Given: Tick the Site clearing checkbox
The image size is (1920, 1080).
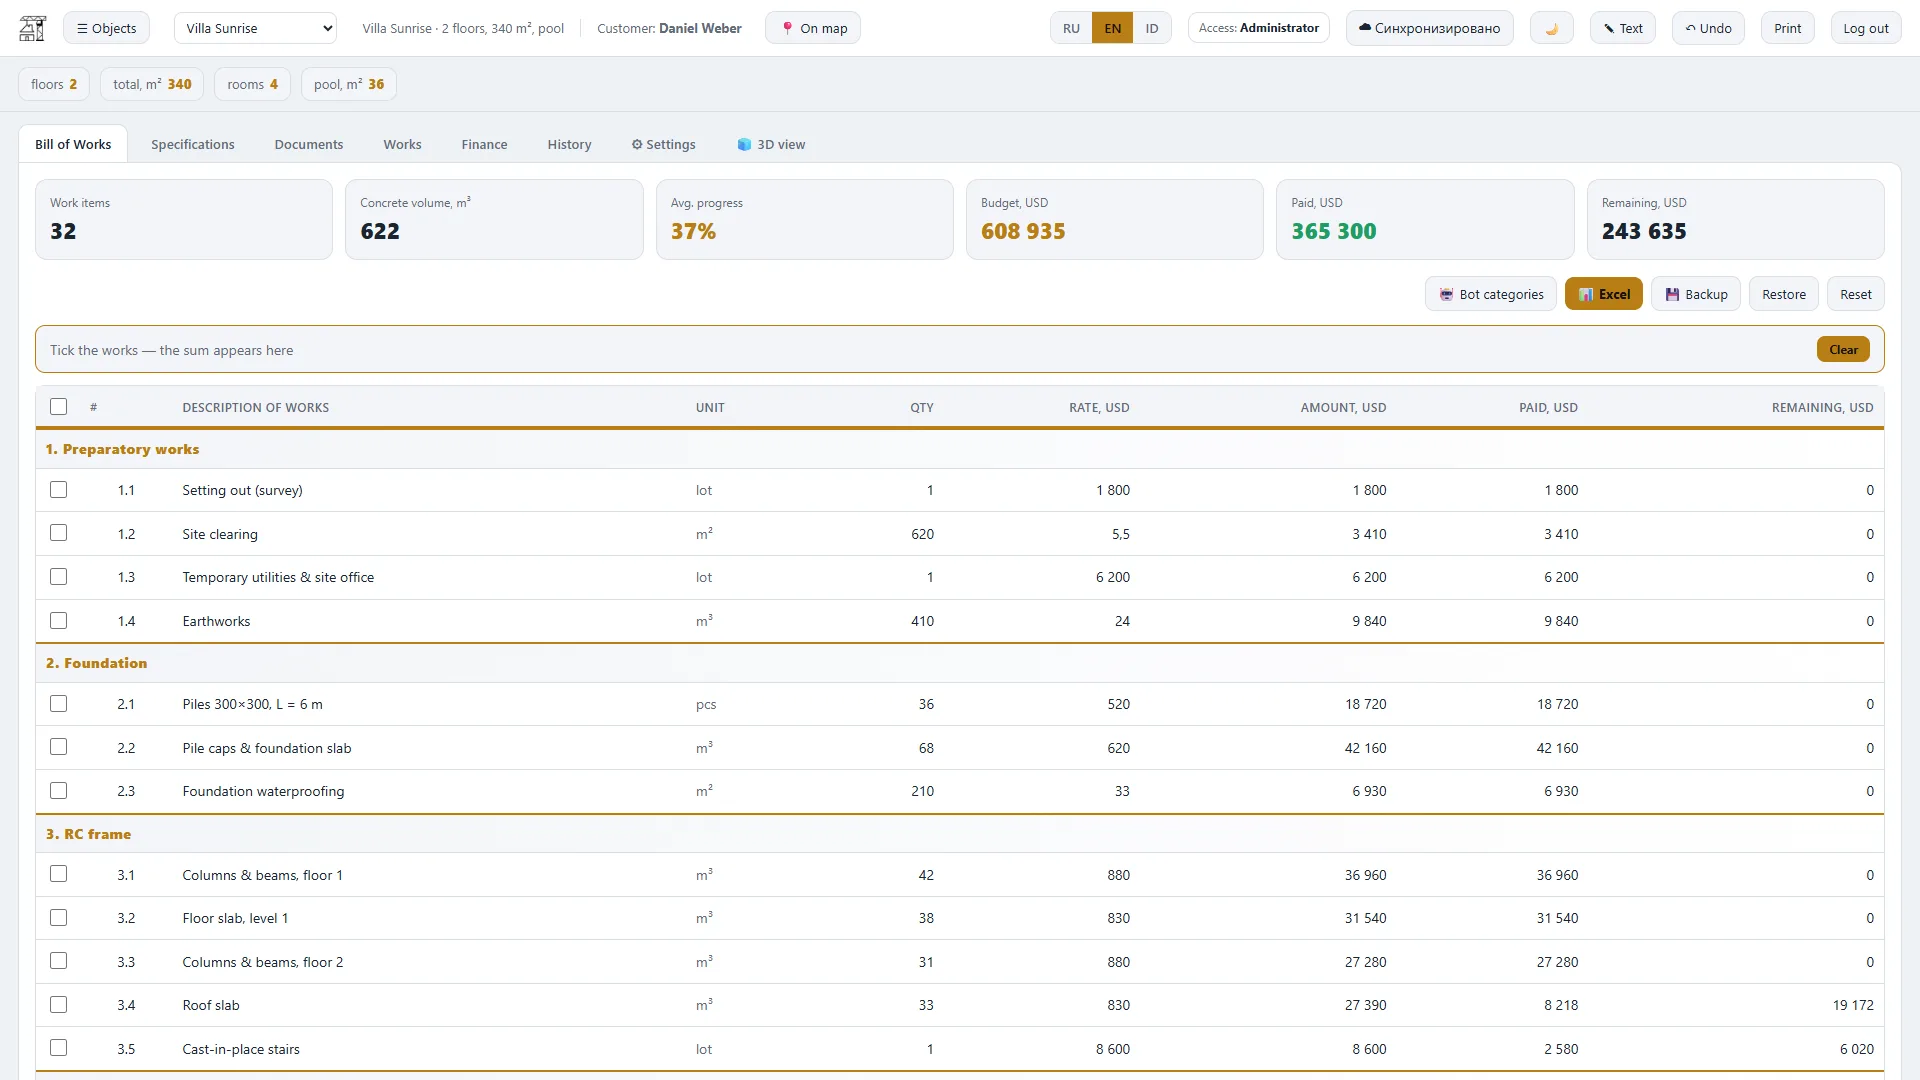Looking at the screenshot, I should [59, 533].
